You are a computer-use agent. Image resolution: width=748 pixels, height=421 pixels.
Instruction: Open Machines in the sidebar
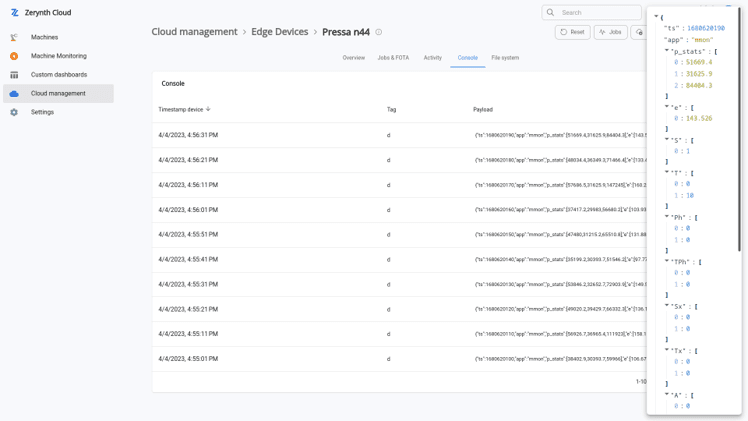click(x=44, y=37)
